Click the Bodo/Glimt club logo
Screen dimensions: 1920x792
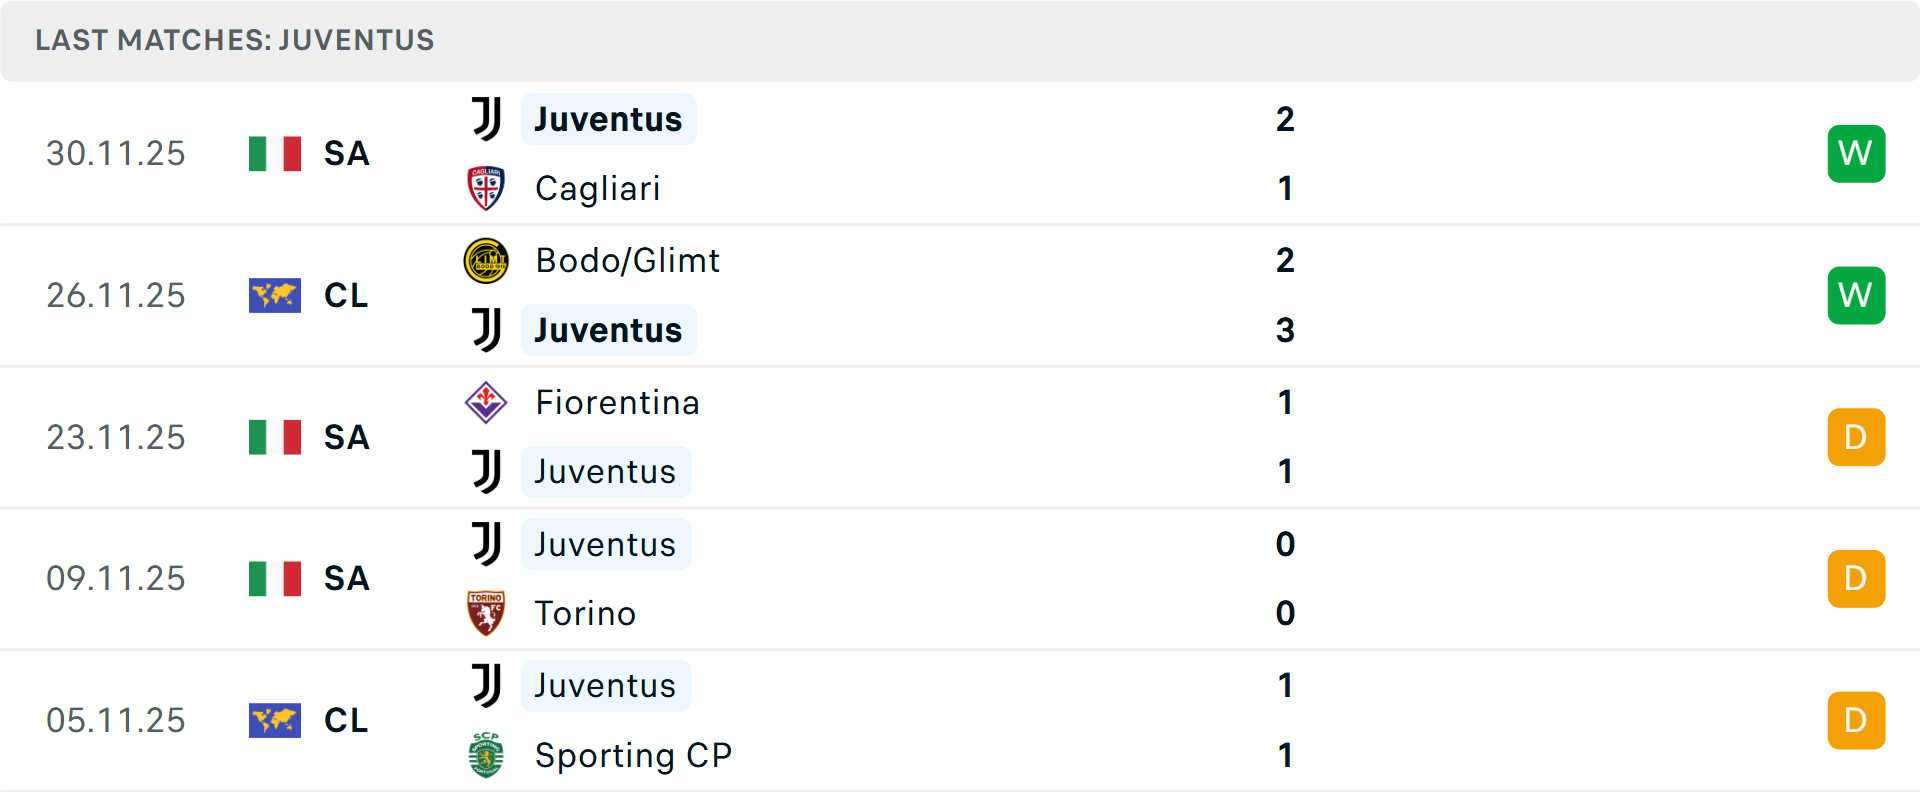tap(486, 260)
